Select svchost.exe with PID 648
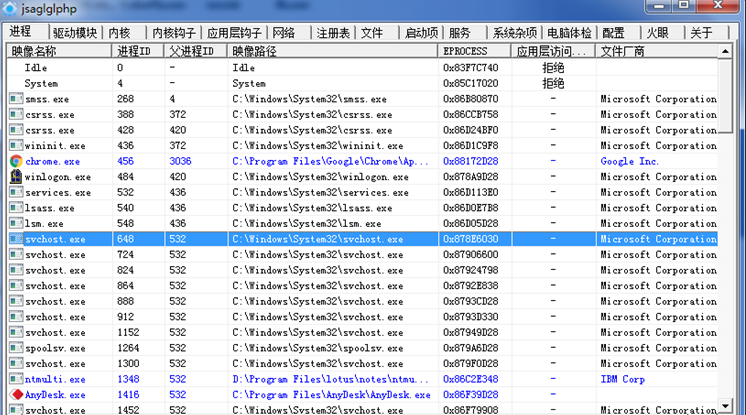746x415 pixels. click(362, 239)
